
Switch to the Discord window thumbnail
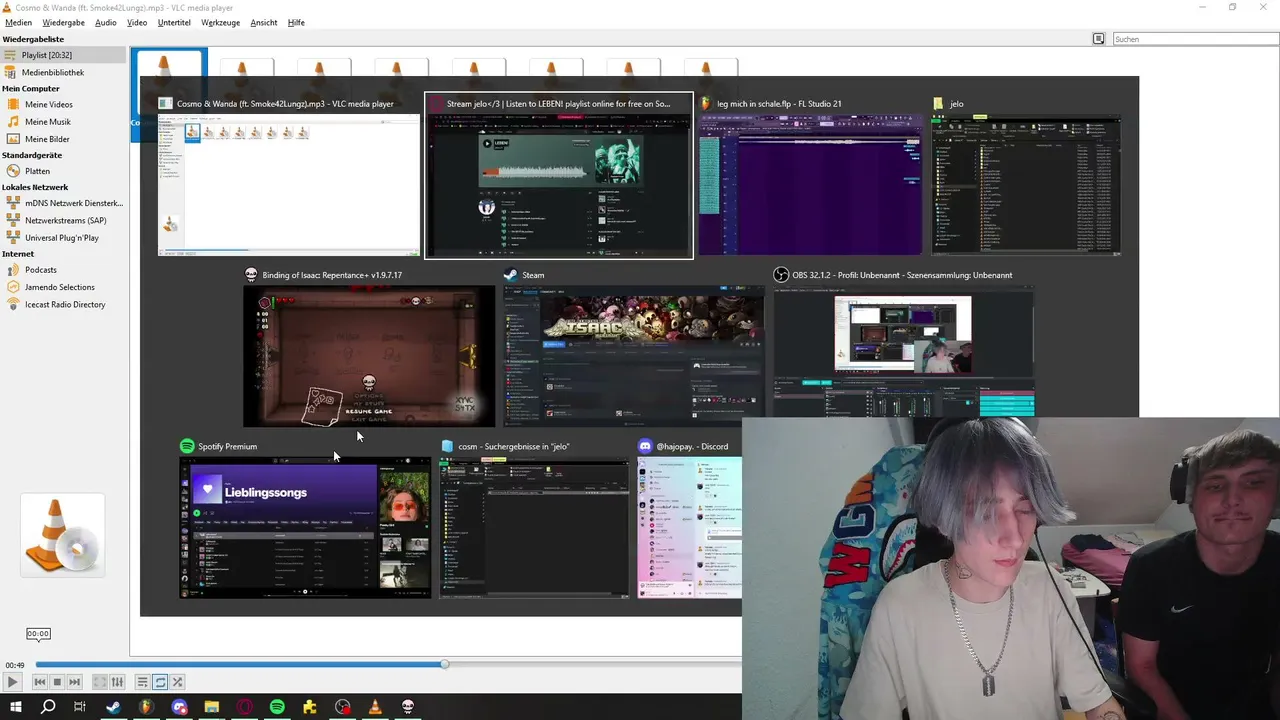click(690, 518)
